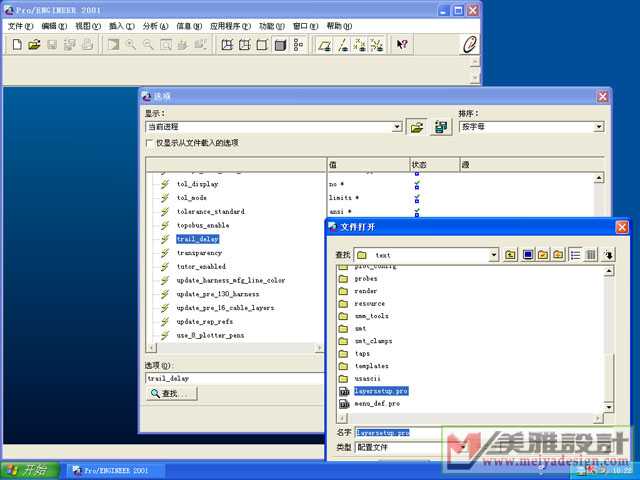
Task: Open the 信息 menu
Action: 189,26
